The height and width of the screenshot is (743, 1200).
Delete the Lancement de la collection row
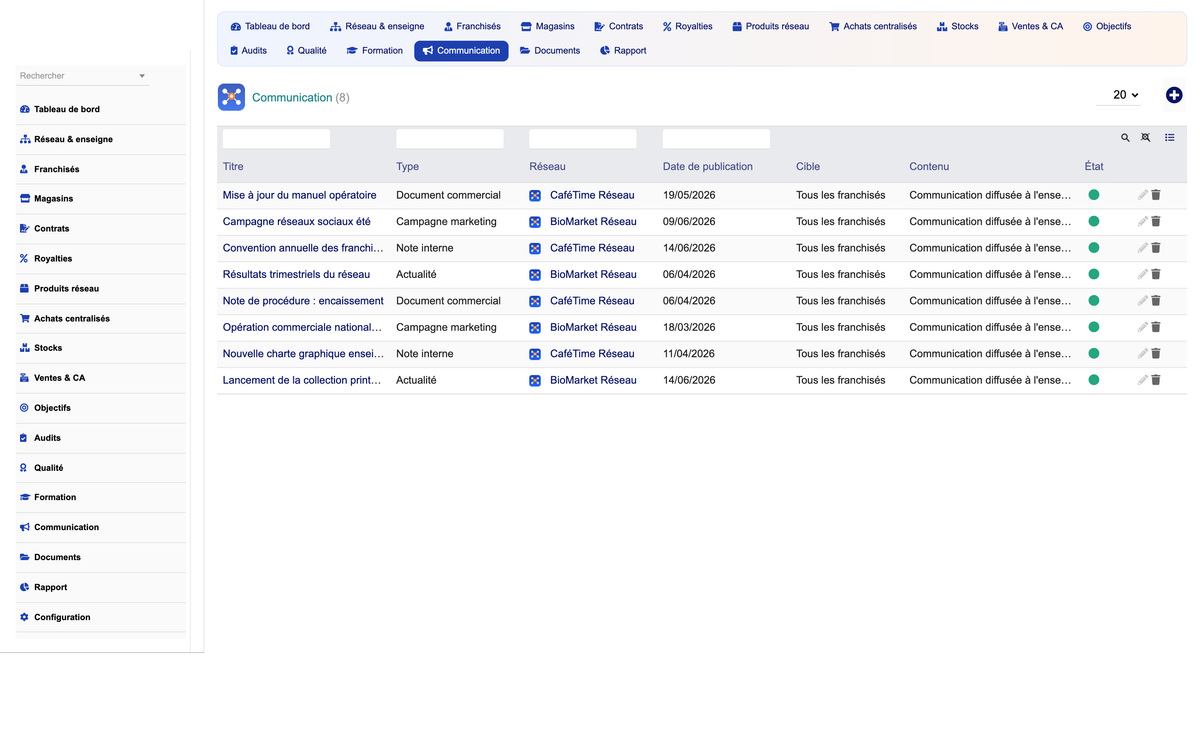point(1156,381)
